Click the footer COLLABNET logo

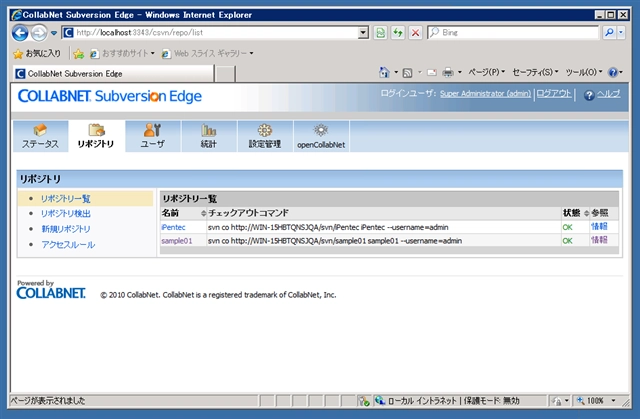pyautogui.click(x=51, y=293)
